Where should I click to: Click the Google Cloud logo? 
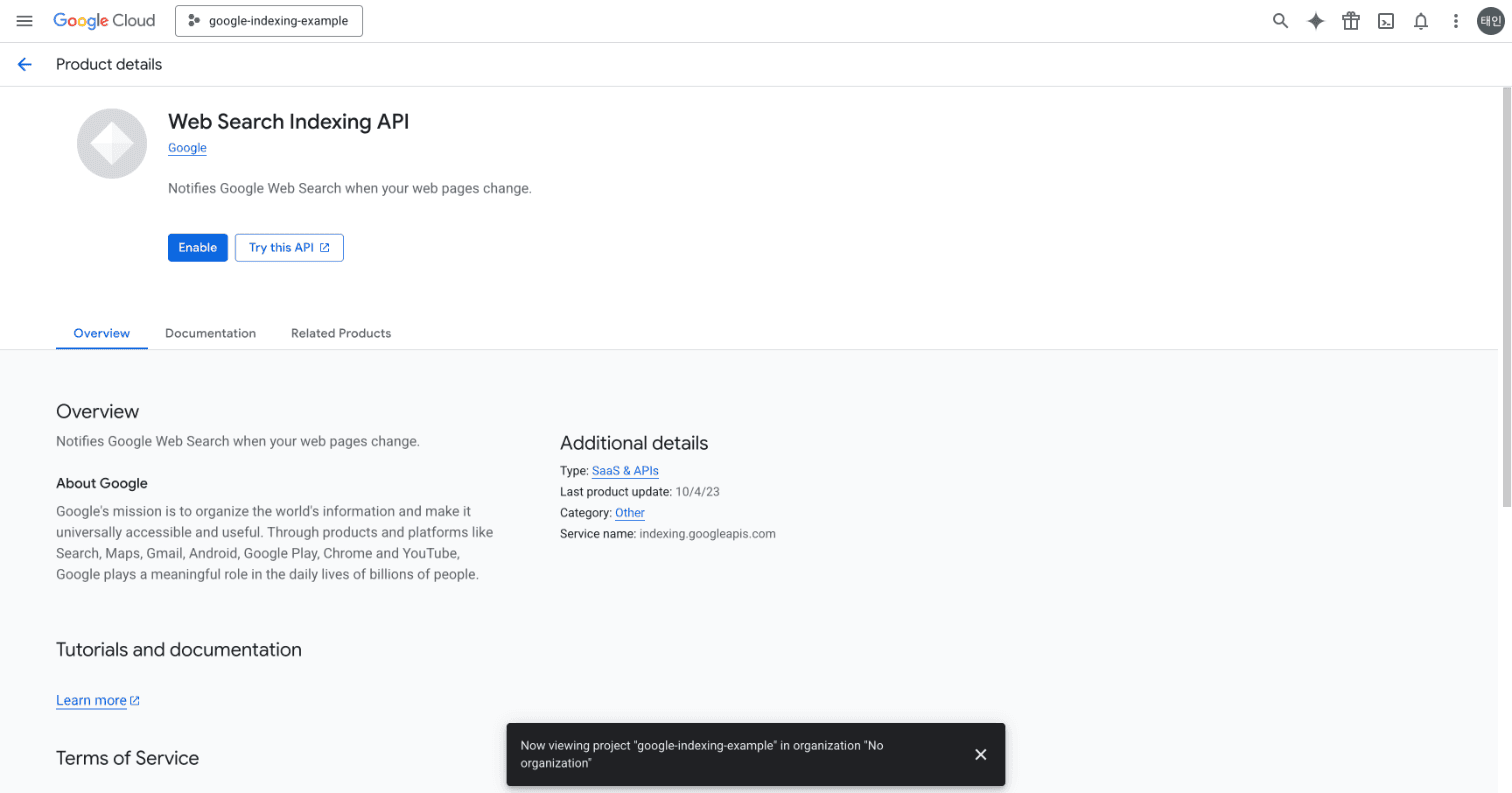click(104, 21)
